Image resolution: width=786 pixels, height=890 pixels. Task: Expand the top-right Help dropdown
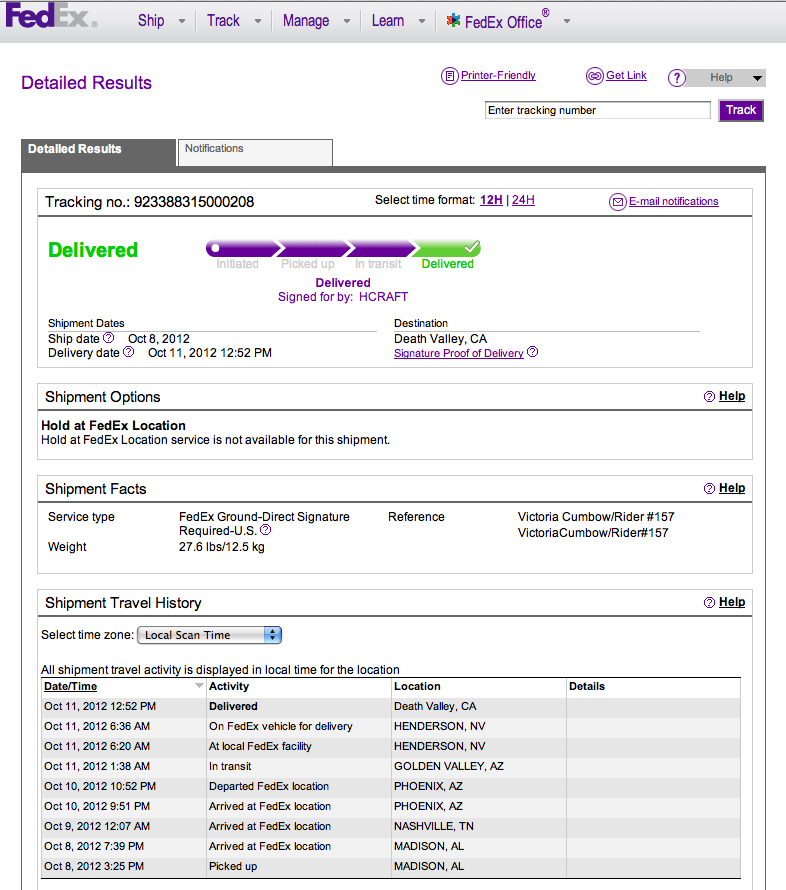pyautogui.click(x=756, y=78)
